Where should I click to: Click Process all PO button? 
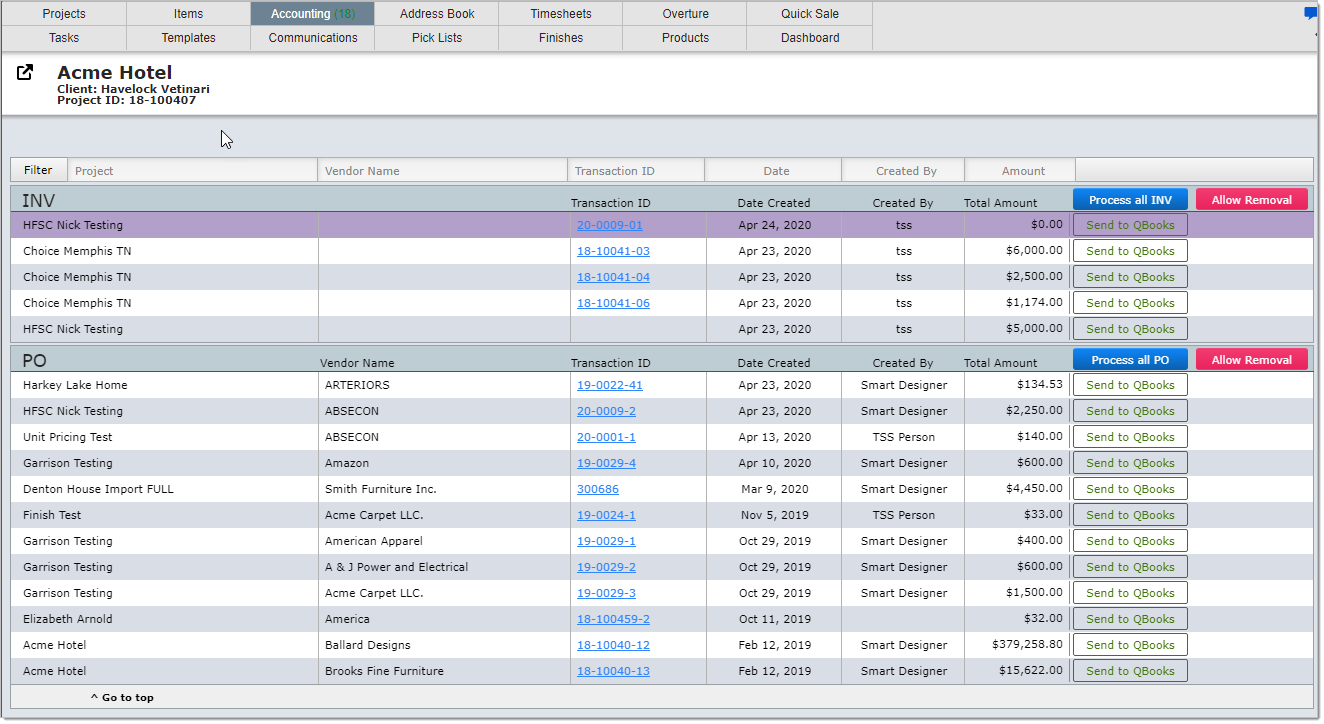point(1130,360)
